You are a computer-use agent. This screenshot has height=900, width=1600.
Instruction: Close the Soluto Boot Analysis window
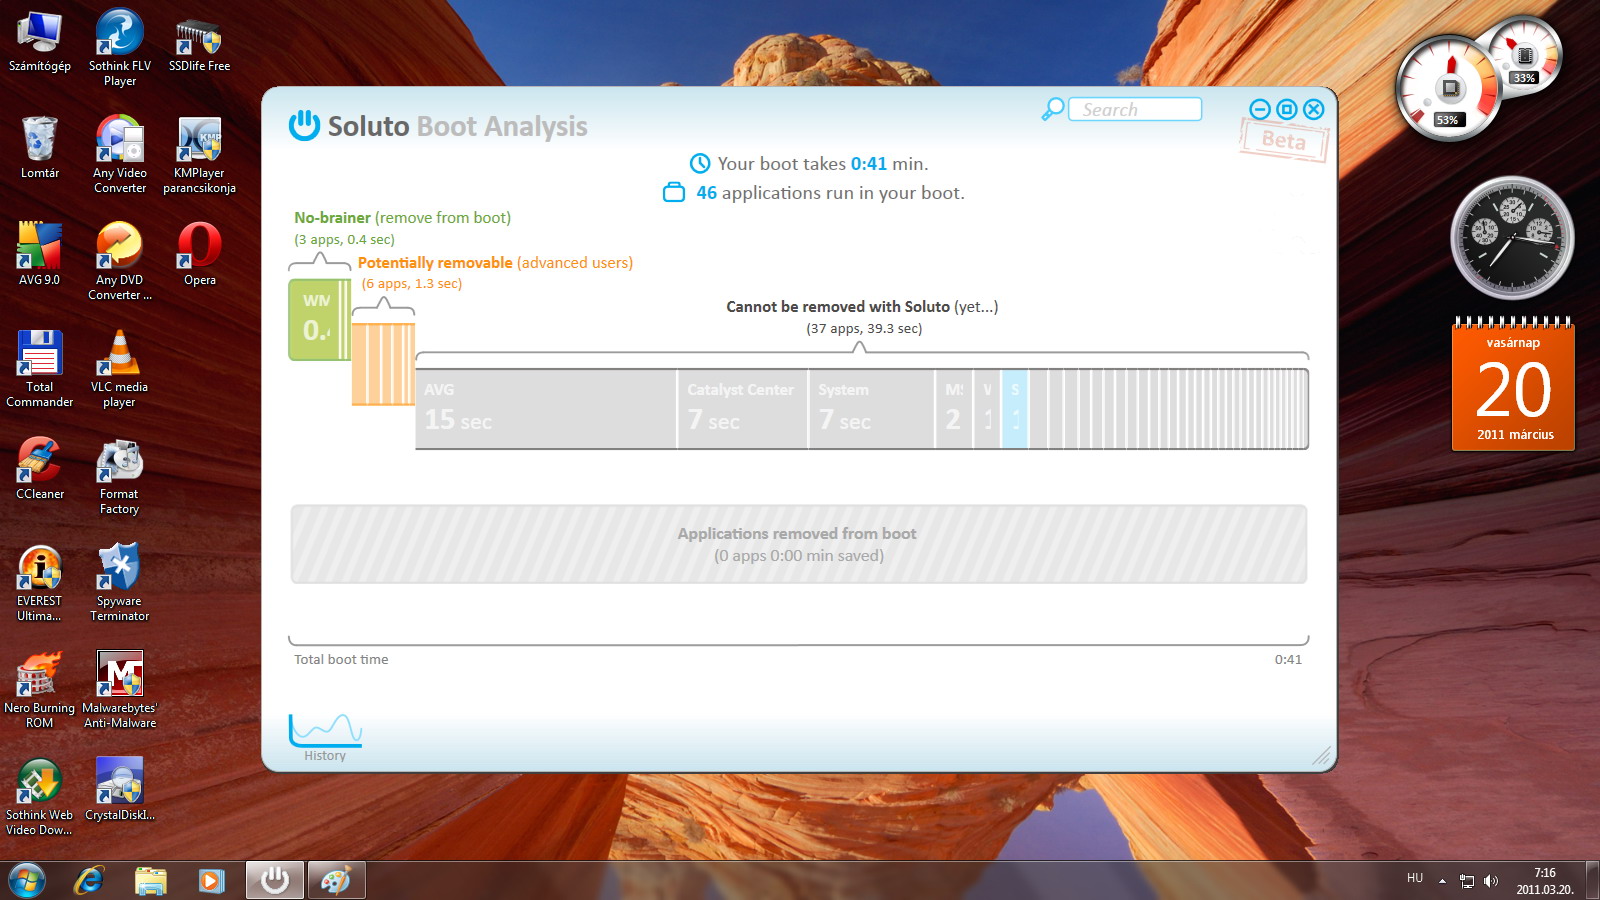pyautogui.click(x=1314, y=109)
